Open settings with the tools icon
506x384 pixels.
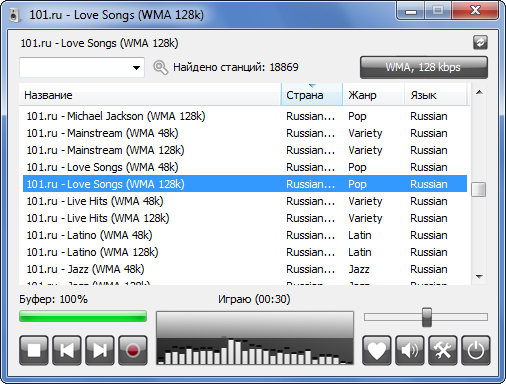443,350
